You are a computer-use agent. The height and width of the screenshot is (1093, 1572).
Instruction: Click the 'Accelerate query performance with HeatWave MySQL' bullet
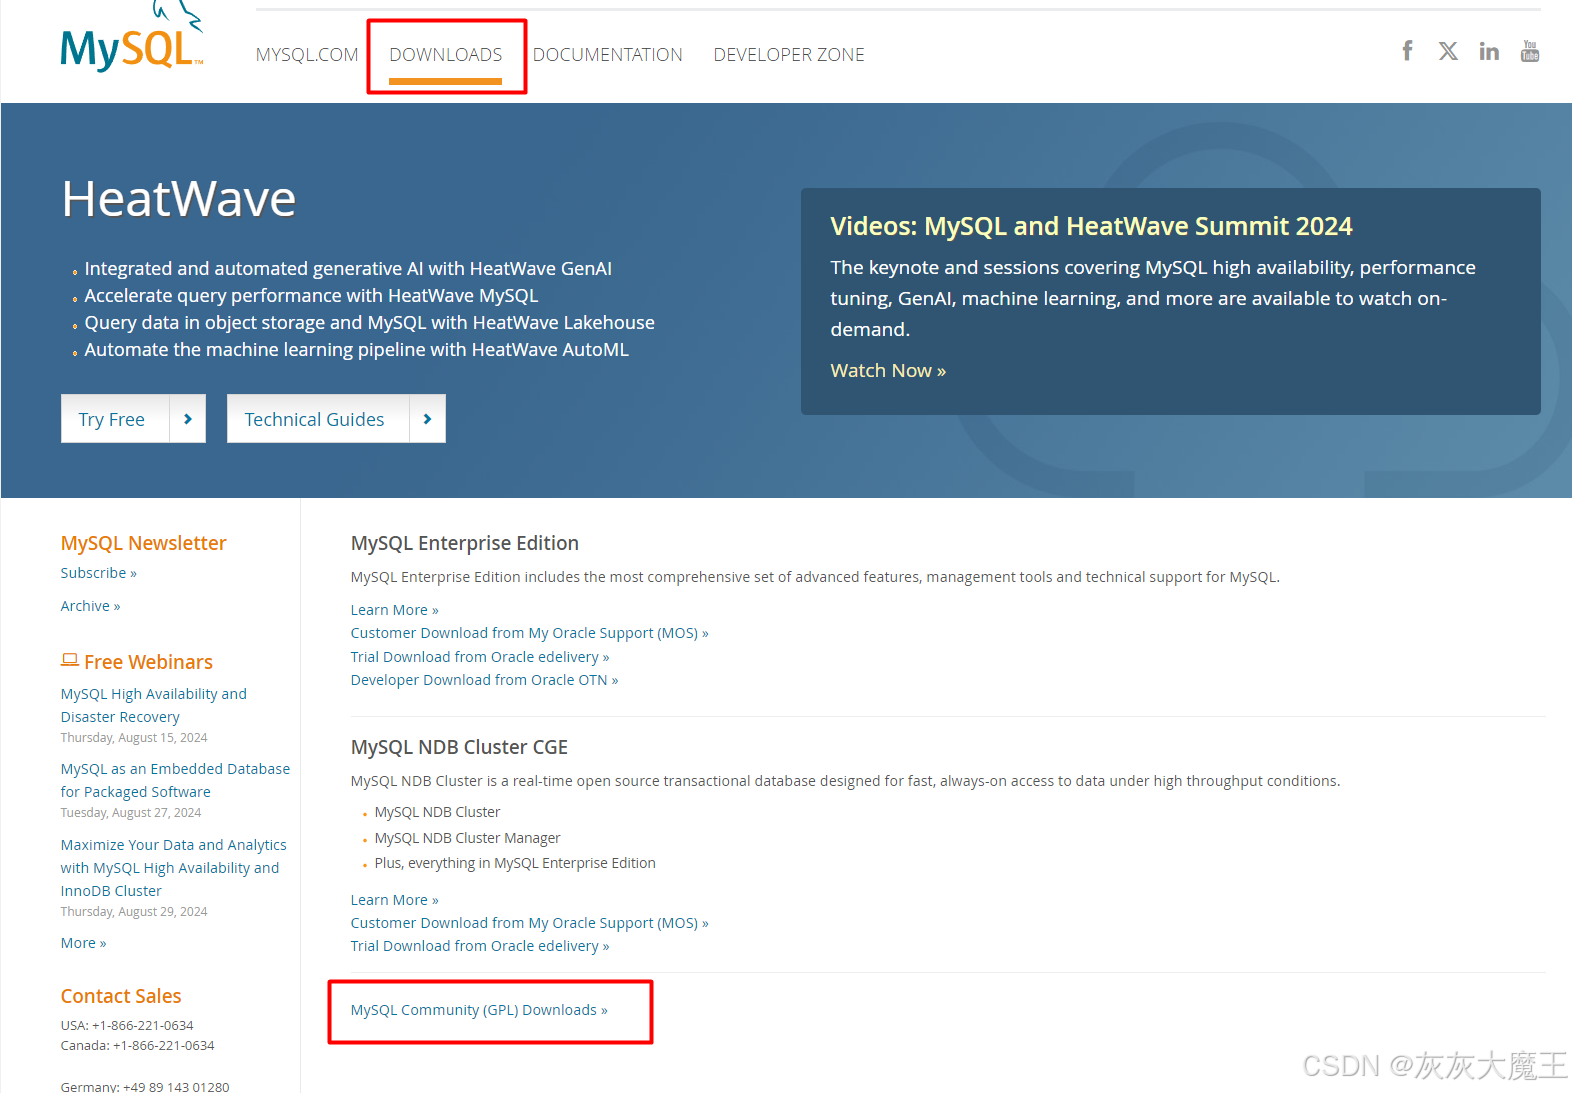click(311, 295)
